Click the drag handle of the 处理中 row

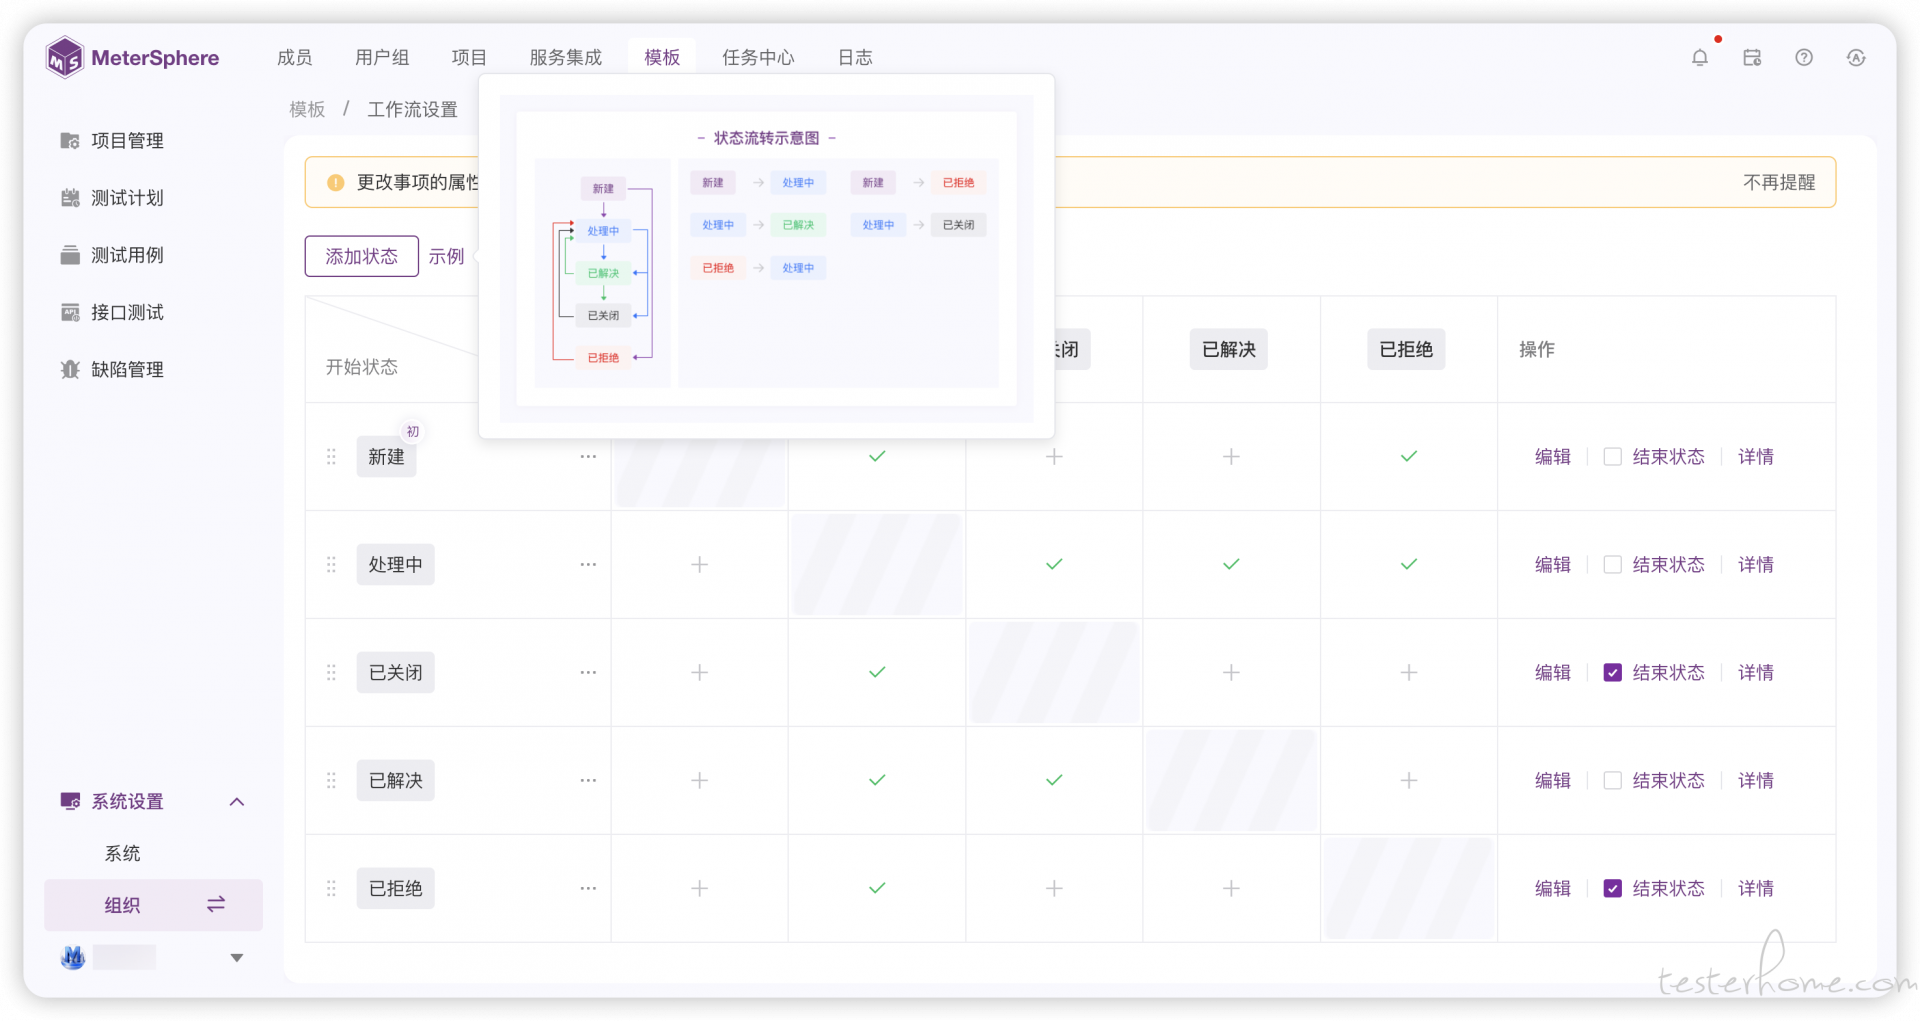[x=331, y=565]
